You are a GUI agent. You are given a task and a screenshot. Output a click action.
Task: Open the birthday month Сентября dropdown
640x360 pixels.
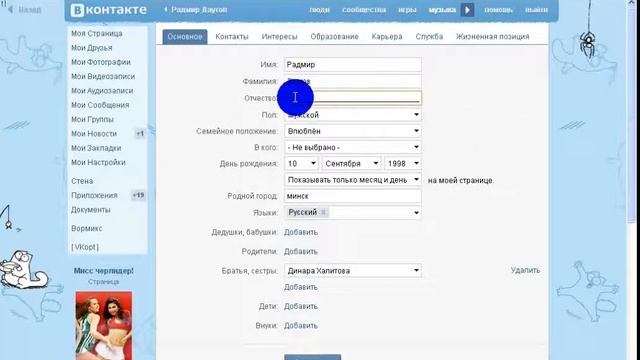coord(351,164)
